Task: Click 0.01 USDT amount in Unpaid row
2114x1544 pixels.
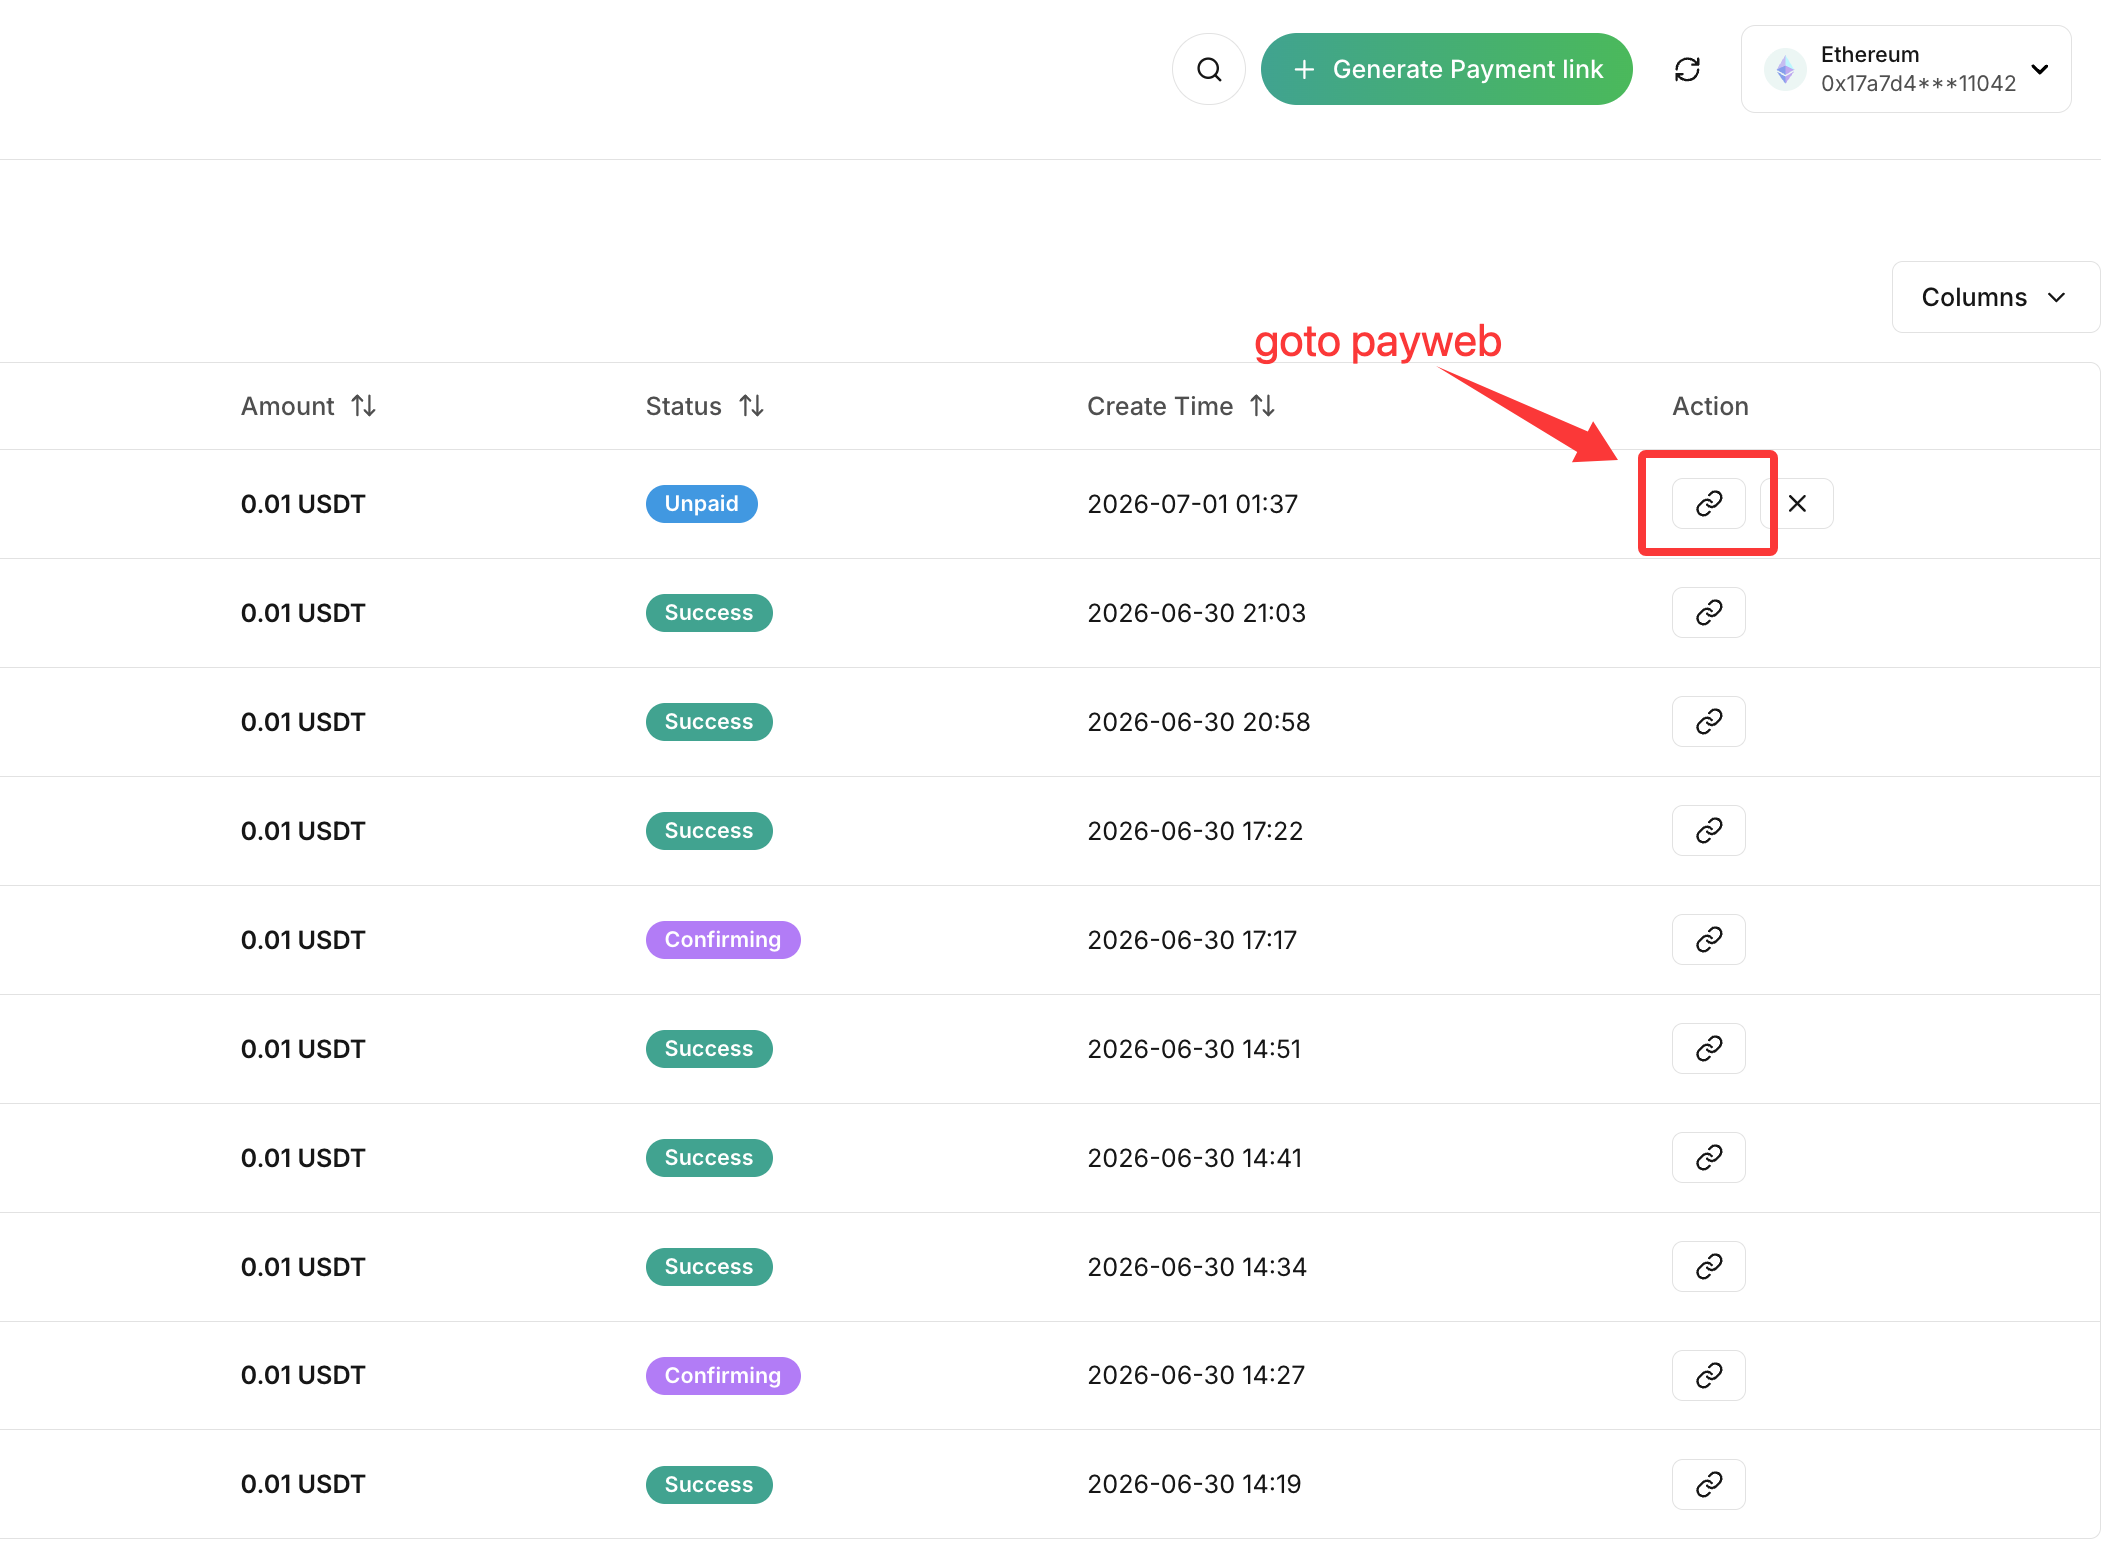Action: tap(303, 503)
